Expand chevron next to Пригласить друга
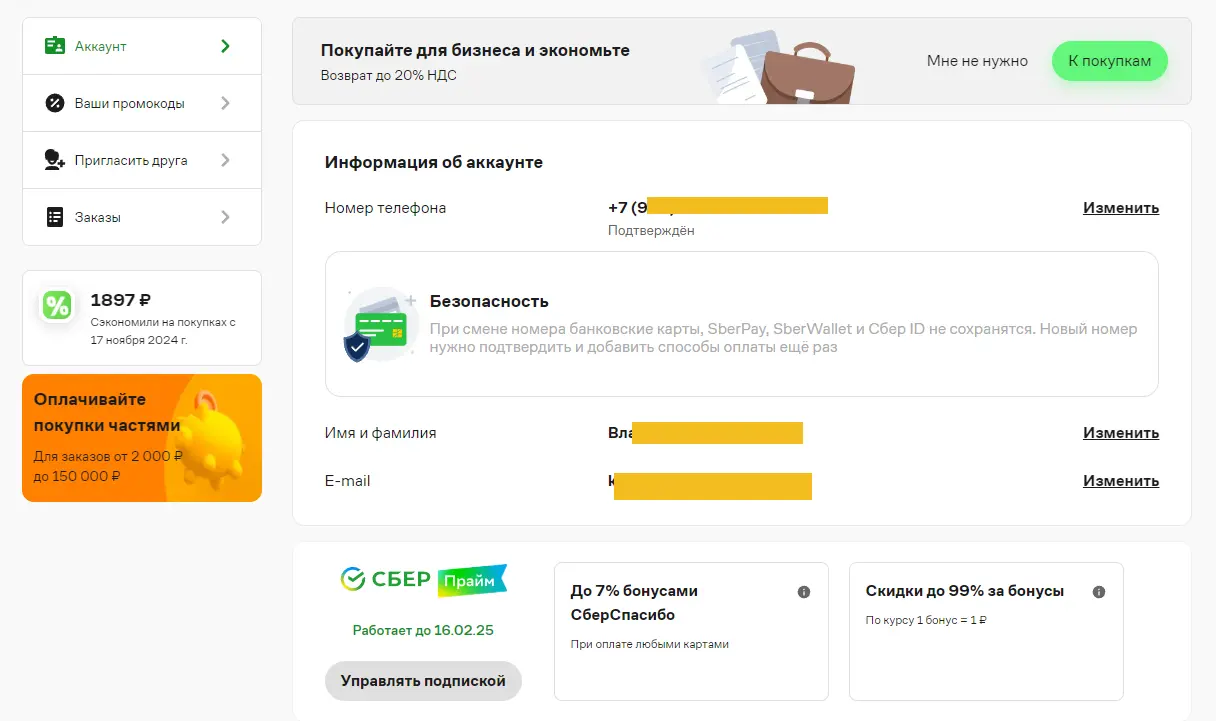Image resolution: width=1216 pixels, height=721 pixels. pyautogui.click(x=225, y=160)
